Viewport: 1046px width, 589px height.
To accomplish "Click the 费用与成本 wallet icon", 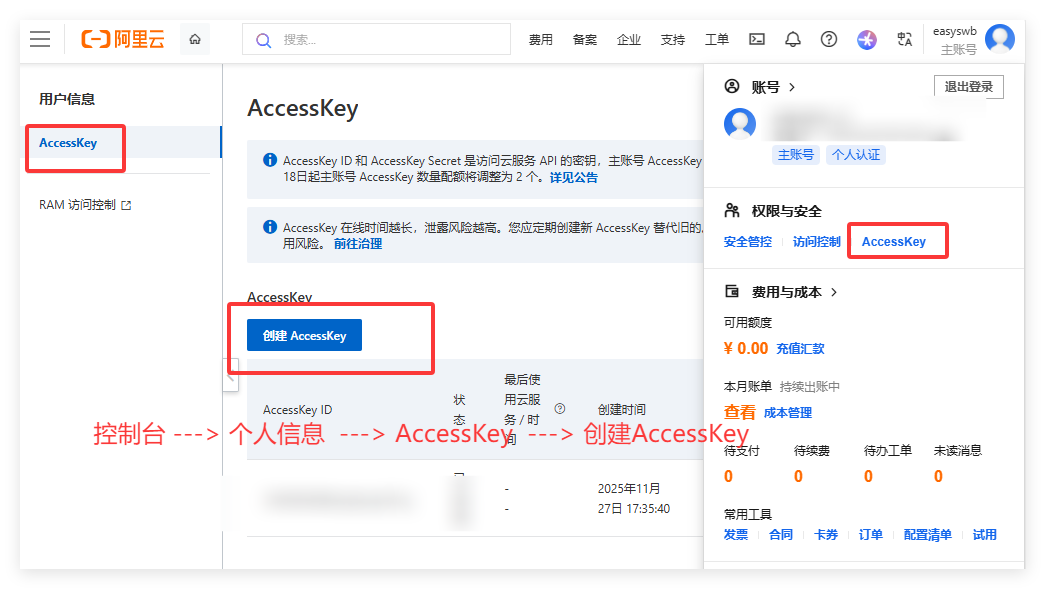I will tap(732, 291).
